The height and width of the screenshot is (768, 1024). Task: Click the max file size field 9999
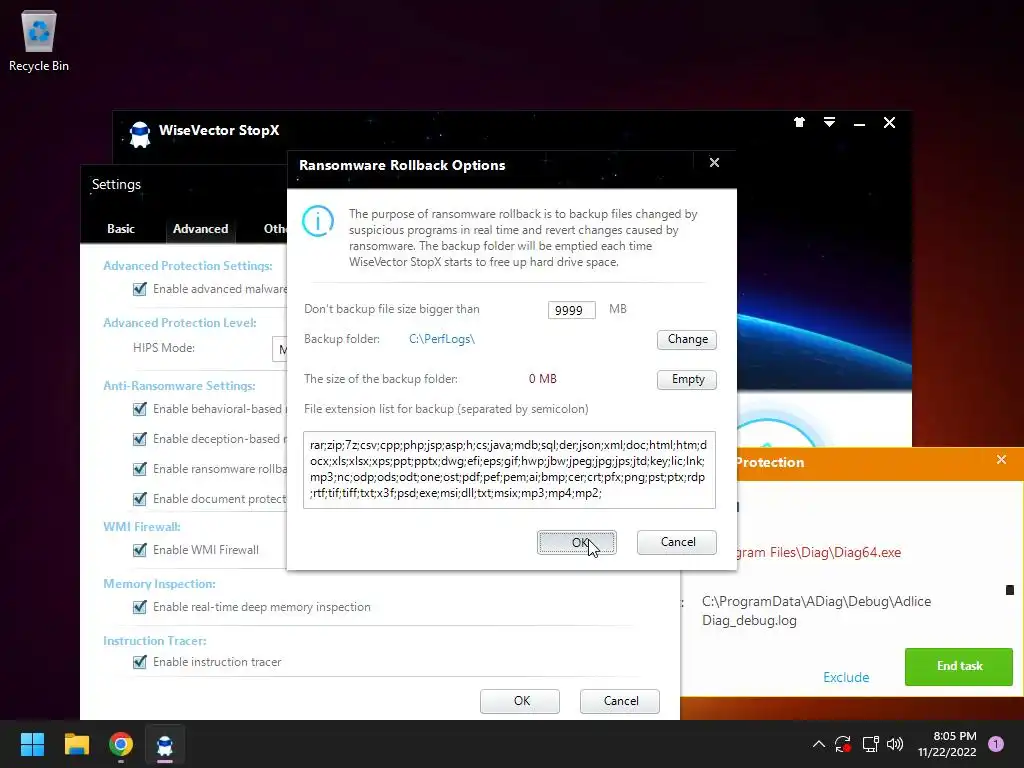(571, 310)
